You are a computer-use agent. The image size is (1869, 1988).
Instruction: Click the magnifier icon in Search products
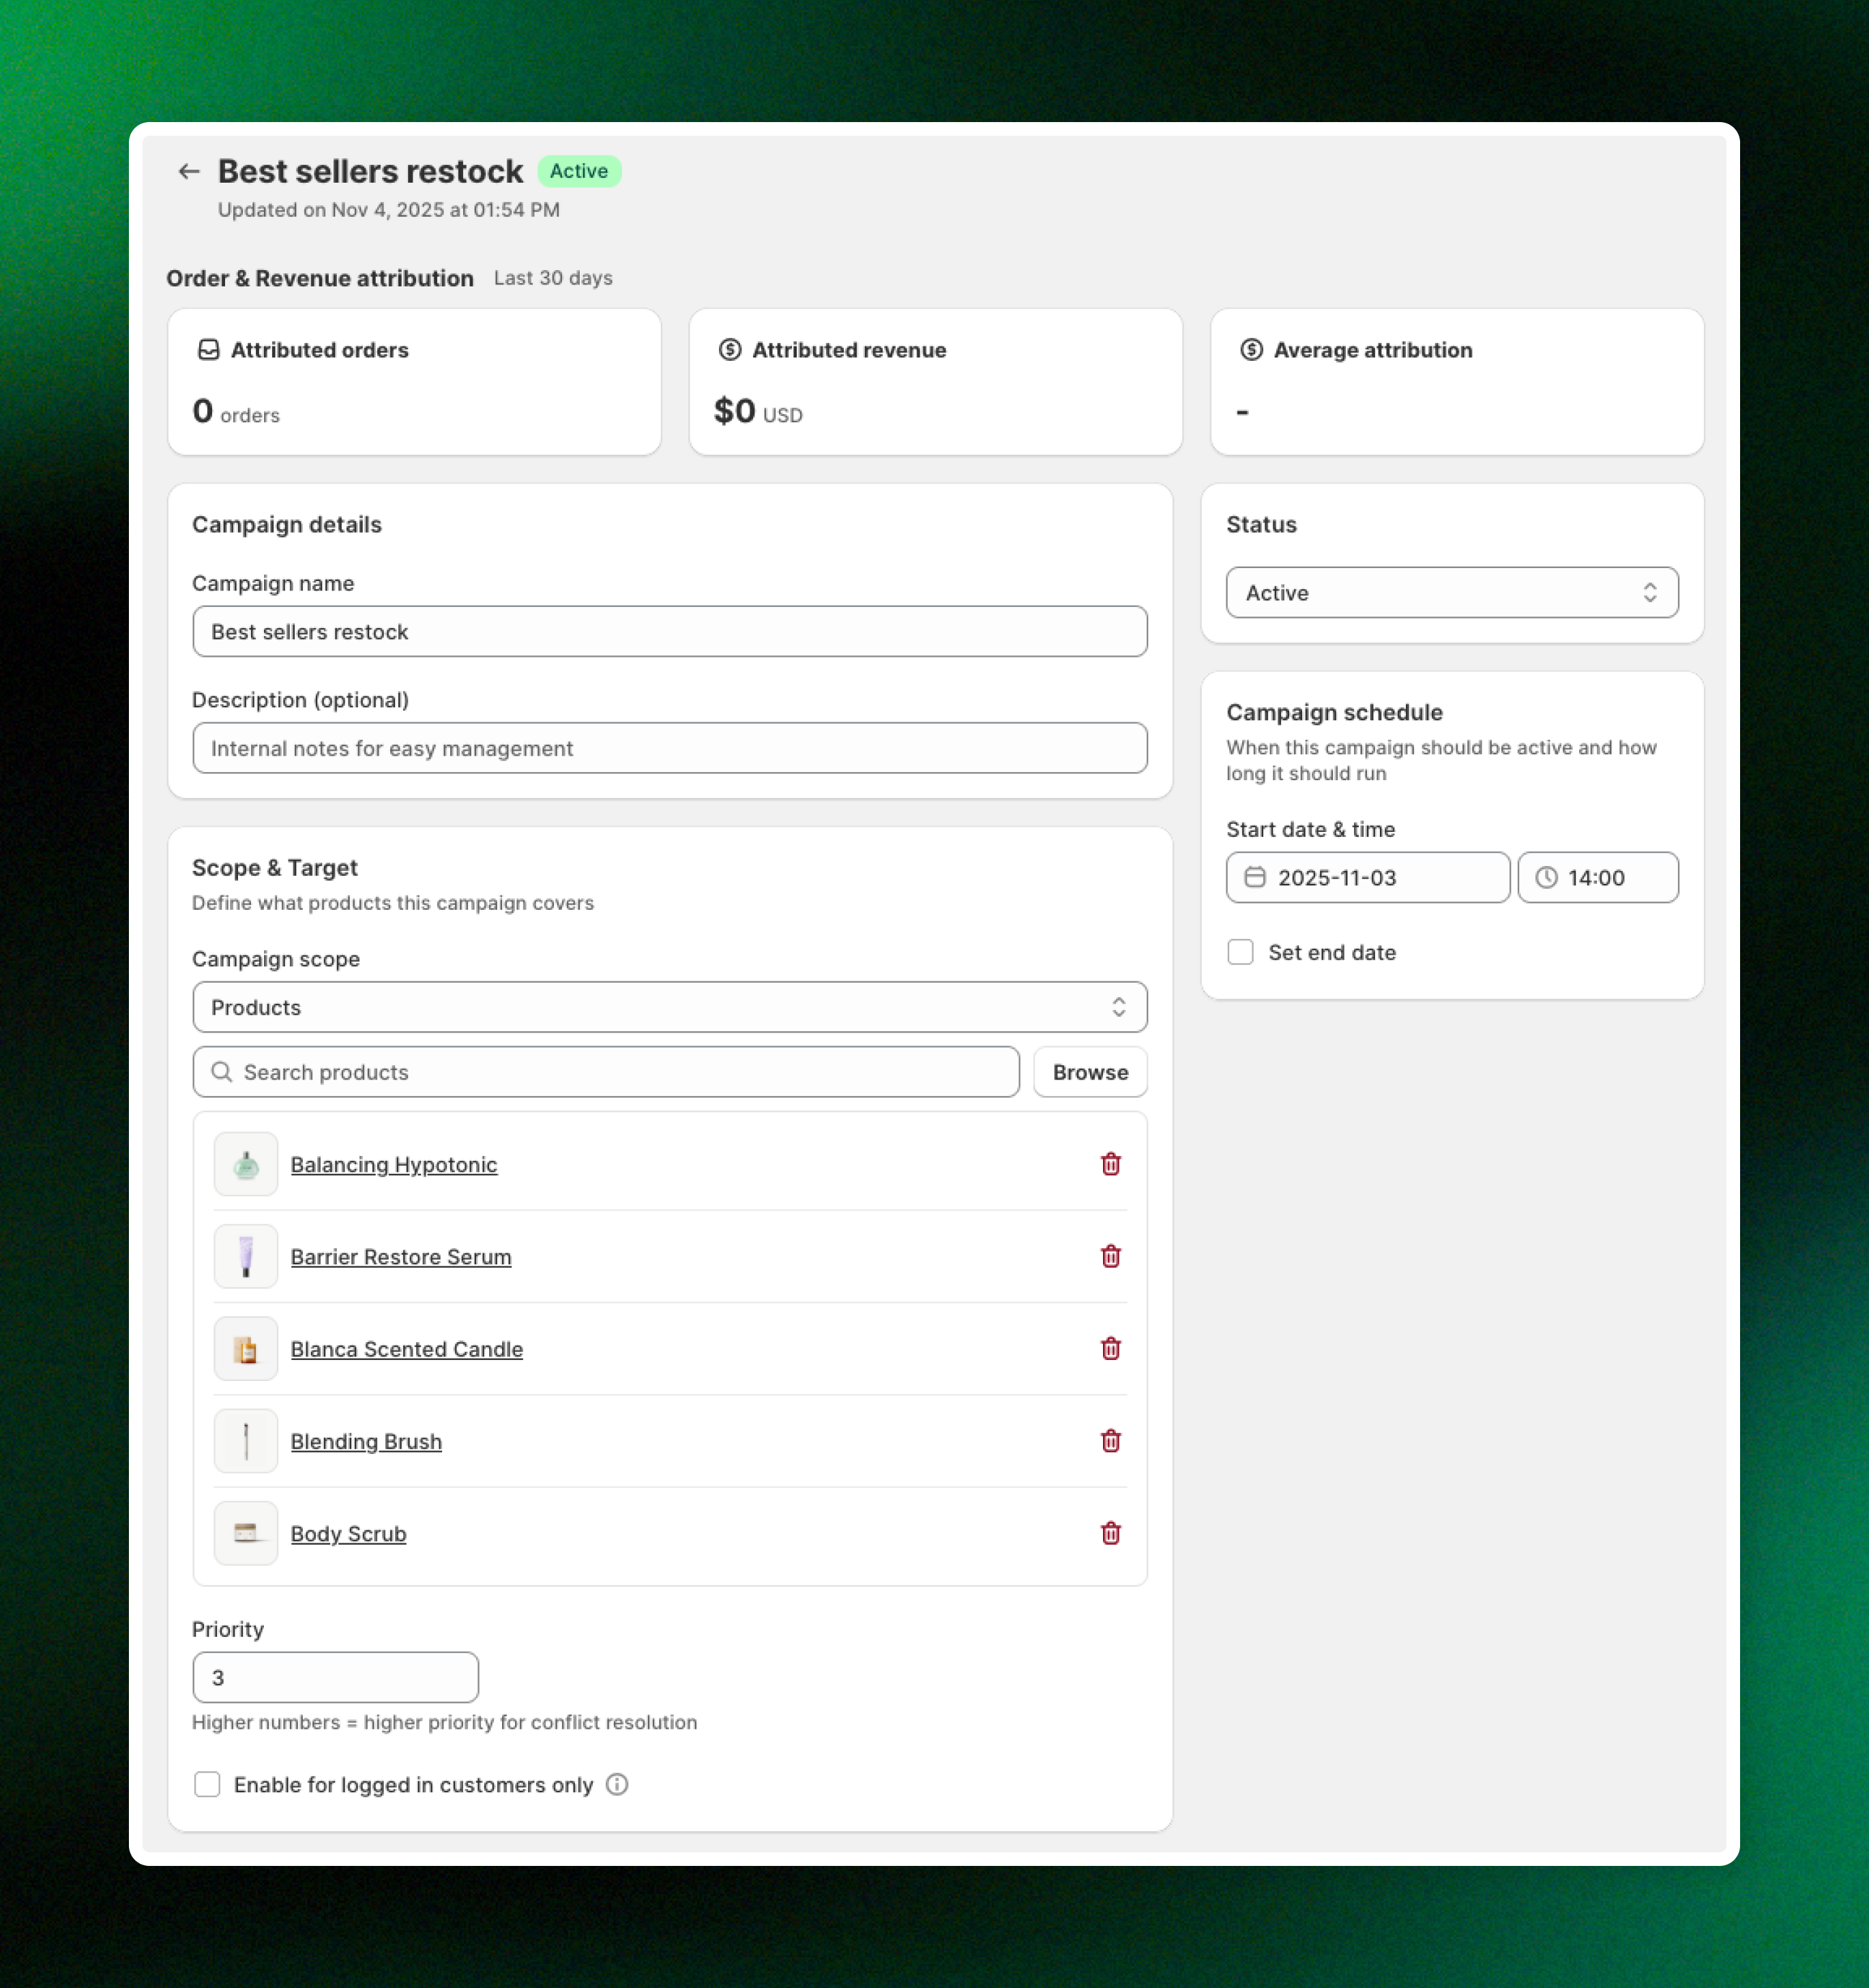(x=222, y=1072)
